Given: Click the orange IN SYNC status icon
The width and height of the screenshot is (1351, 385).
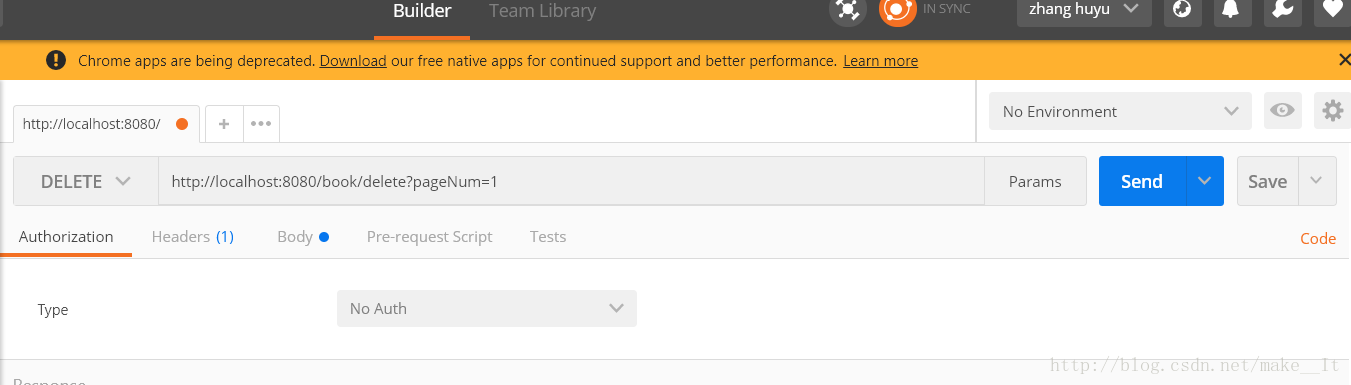Looking at the screenshot, I should point(897,10).
